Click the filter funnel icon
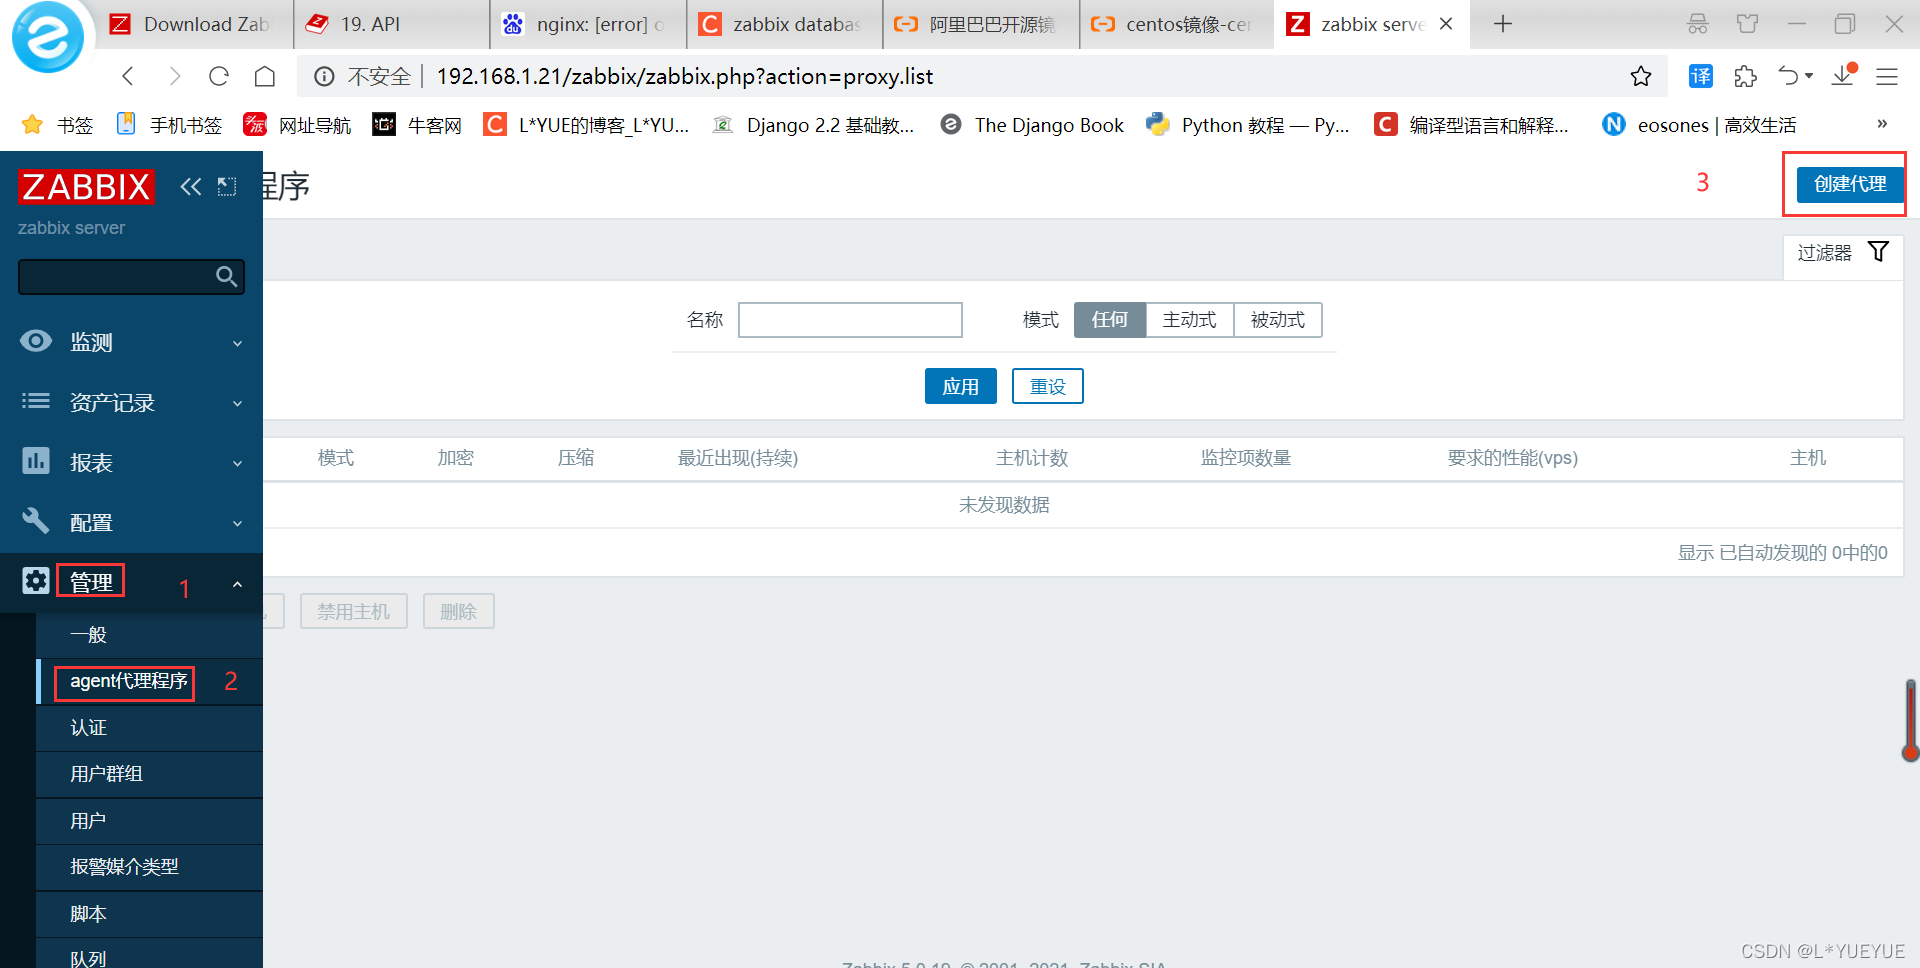Image resolution: width=1920 pixels, height=968 pixels. pyautogui.click(x=1878, y=252)
